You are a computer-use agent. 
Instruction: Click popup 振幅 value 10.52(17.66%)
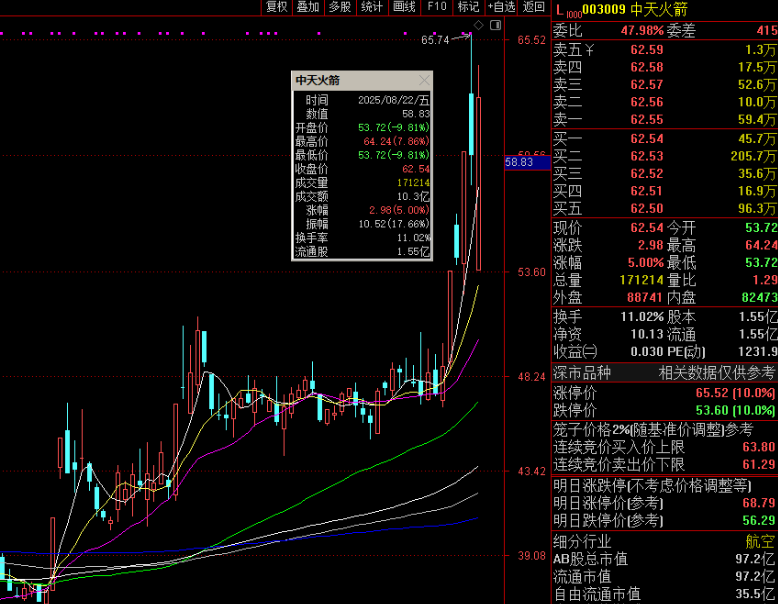click(394, 224)
